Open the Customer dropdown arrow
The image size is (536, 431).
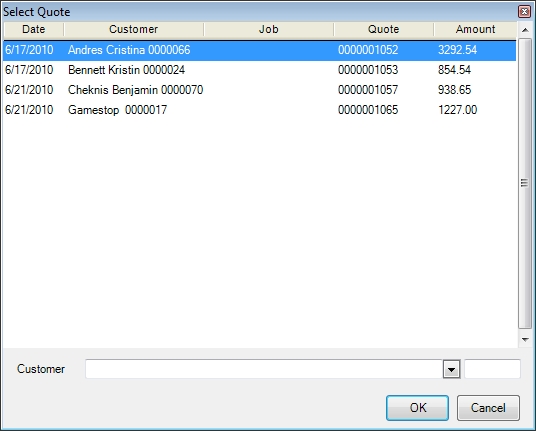coord(451,369)
